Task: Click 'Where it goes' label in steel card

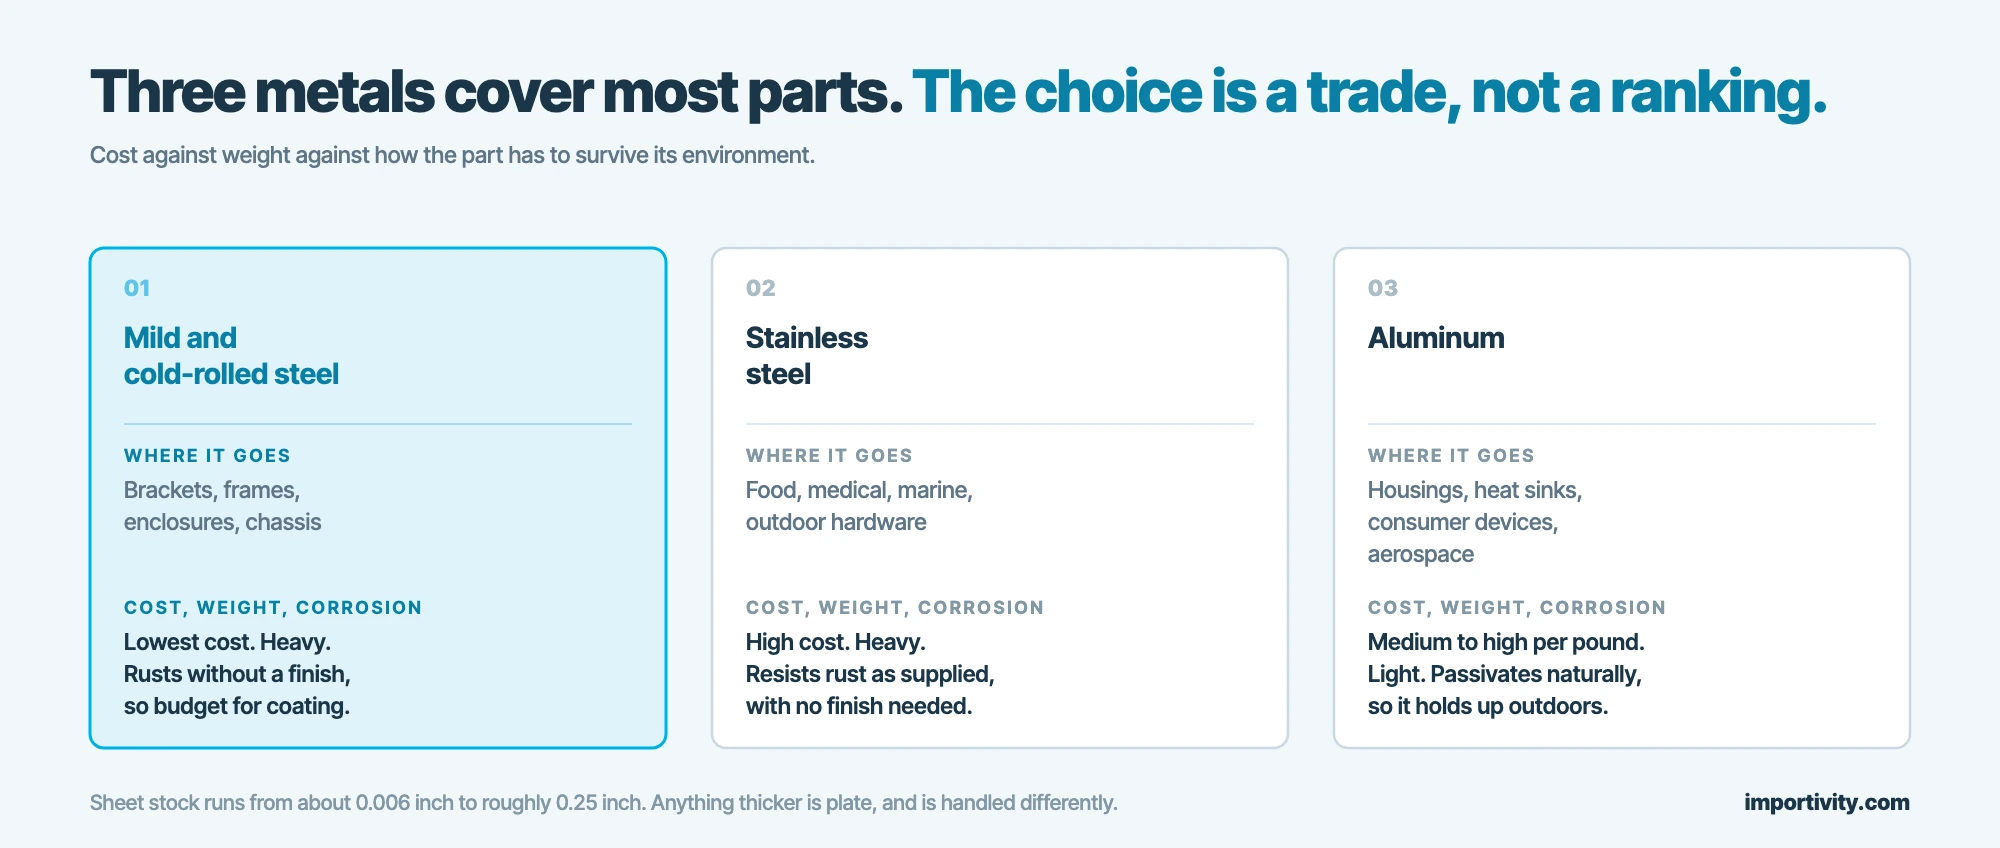Action: 207,456
